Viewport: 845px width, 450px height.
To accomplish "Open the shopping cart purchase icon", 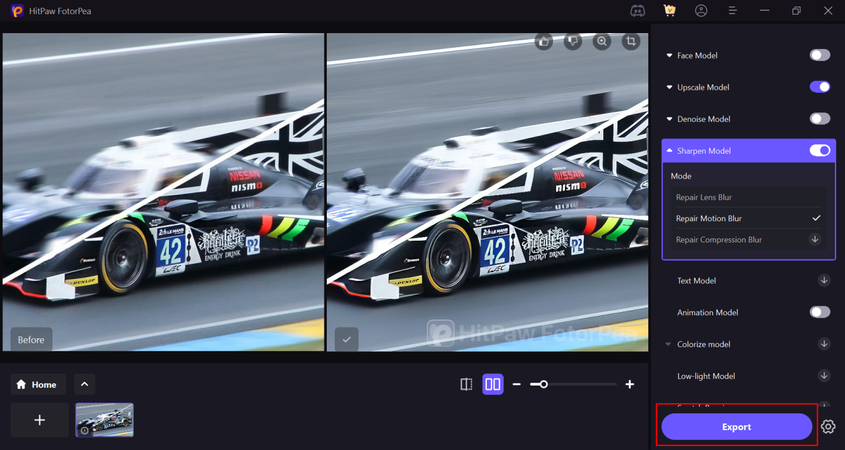I will point(669,11).
